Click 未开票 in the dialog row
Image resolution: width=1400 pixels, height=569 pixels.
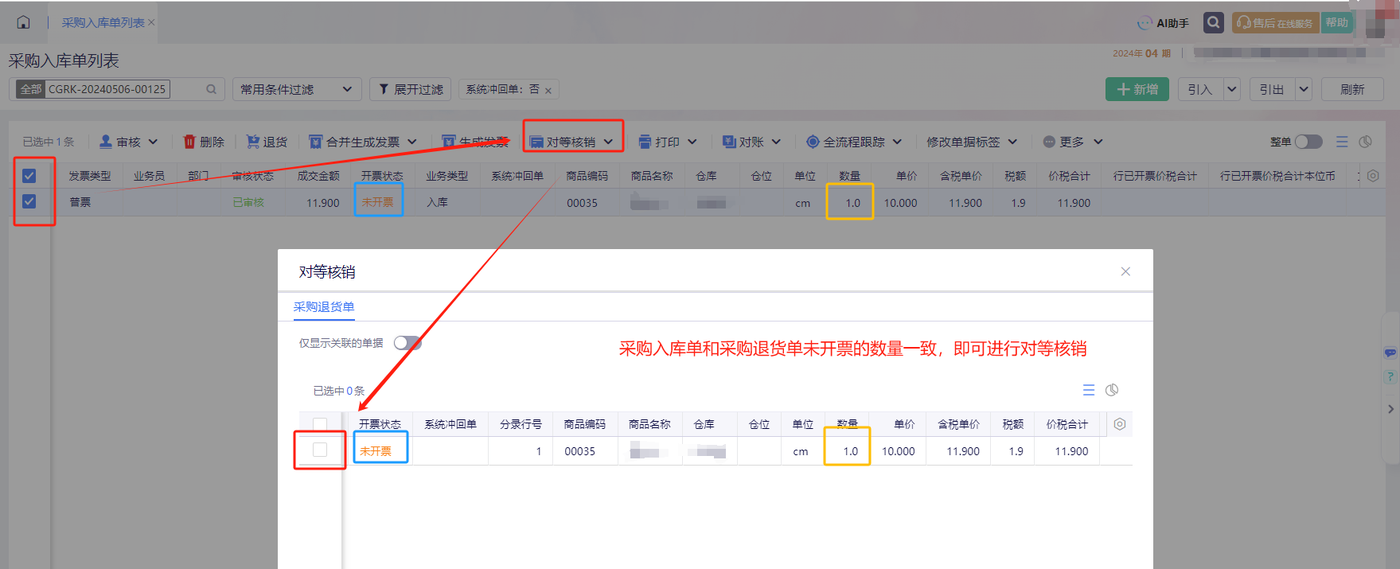376,451
